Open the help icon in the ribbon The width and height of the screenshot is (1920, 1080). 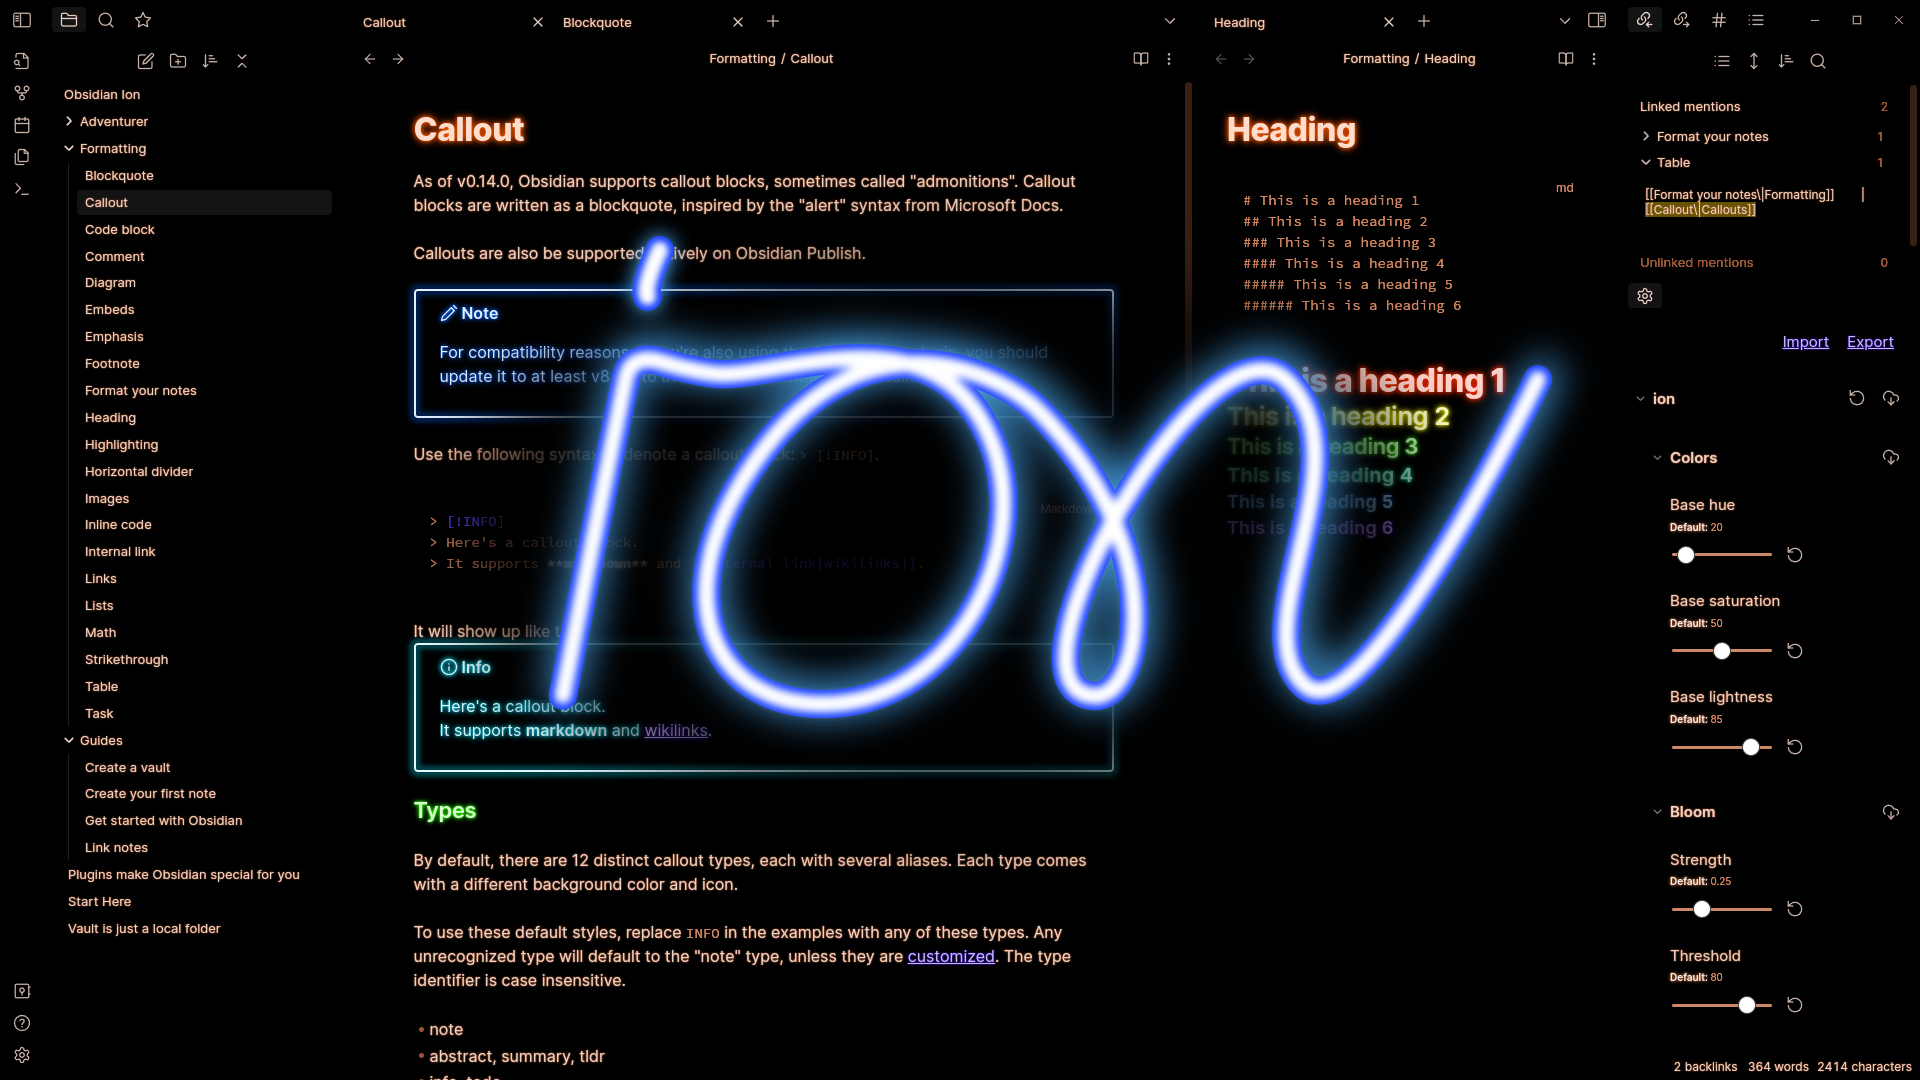pyautogui.click(x=22, y=1023)
